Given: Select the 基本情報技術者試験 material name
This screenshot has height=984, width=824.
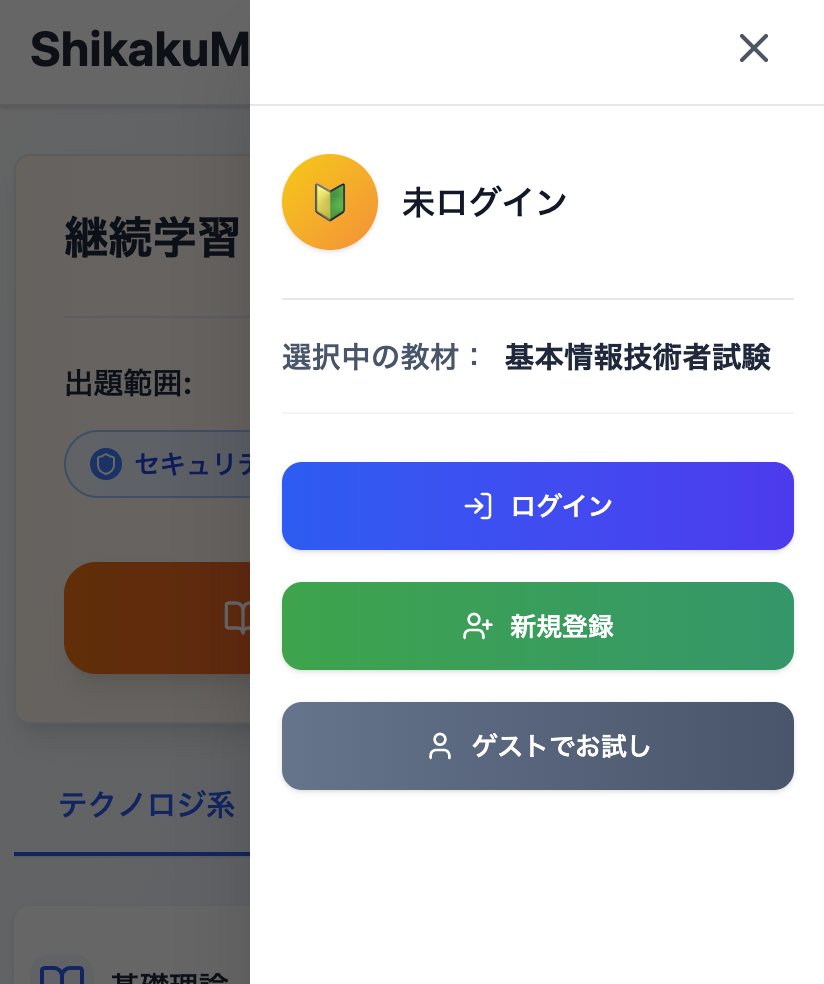Looking at the screenshot, I should 637,357.
